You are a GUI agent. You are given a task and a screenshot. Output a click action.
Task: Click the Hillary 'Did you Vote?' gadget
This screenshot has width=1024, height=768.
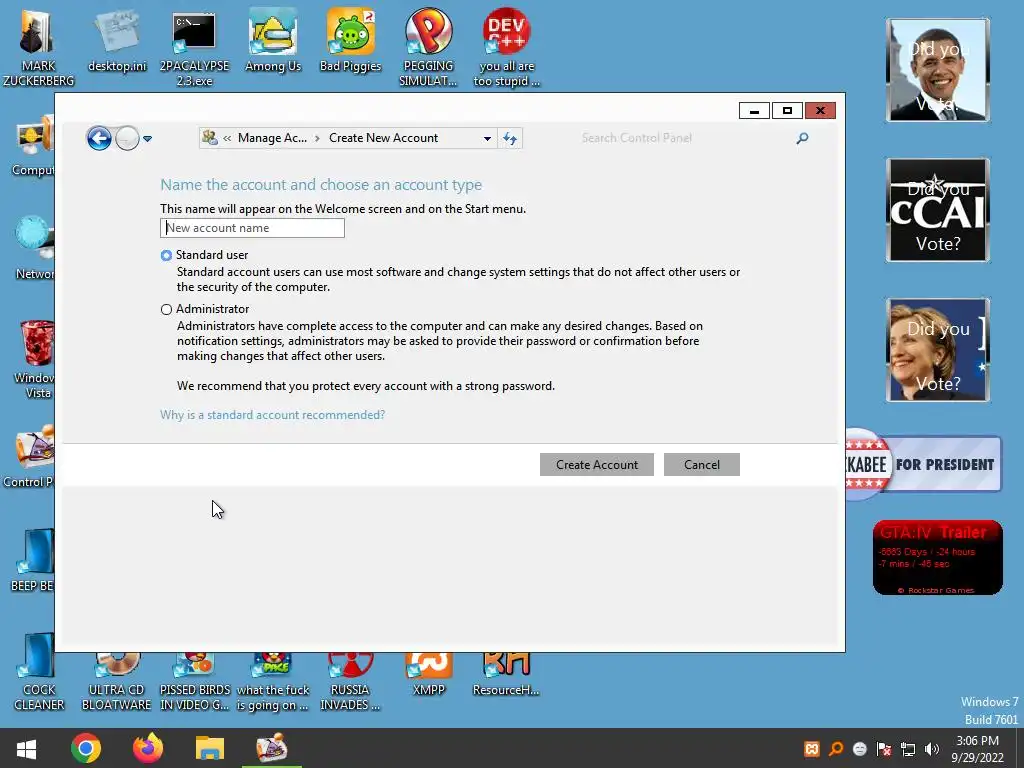(x=938, y=350)
